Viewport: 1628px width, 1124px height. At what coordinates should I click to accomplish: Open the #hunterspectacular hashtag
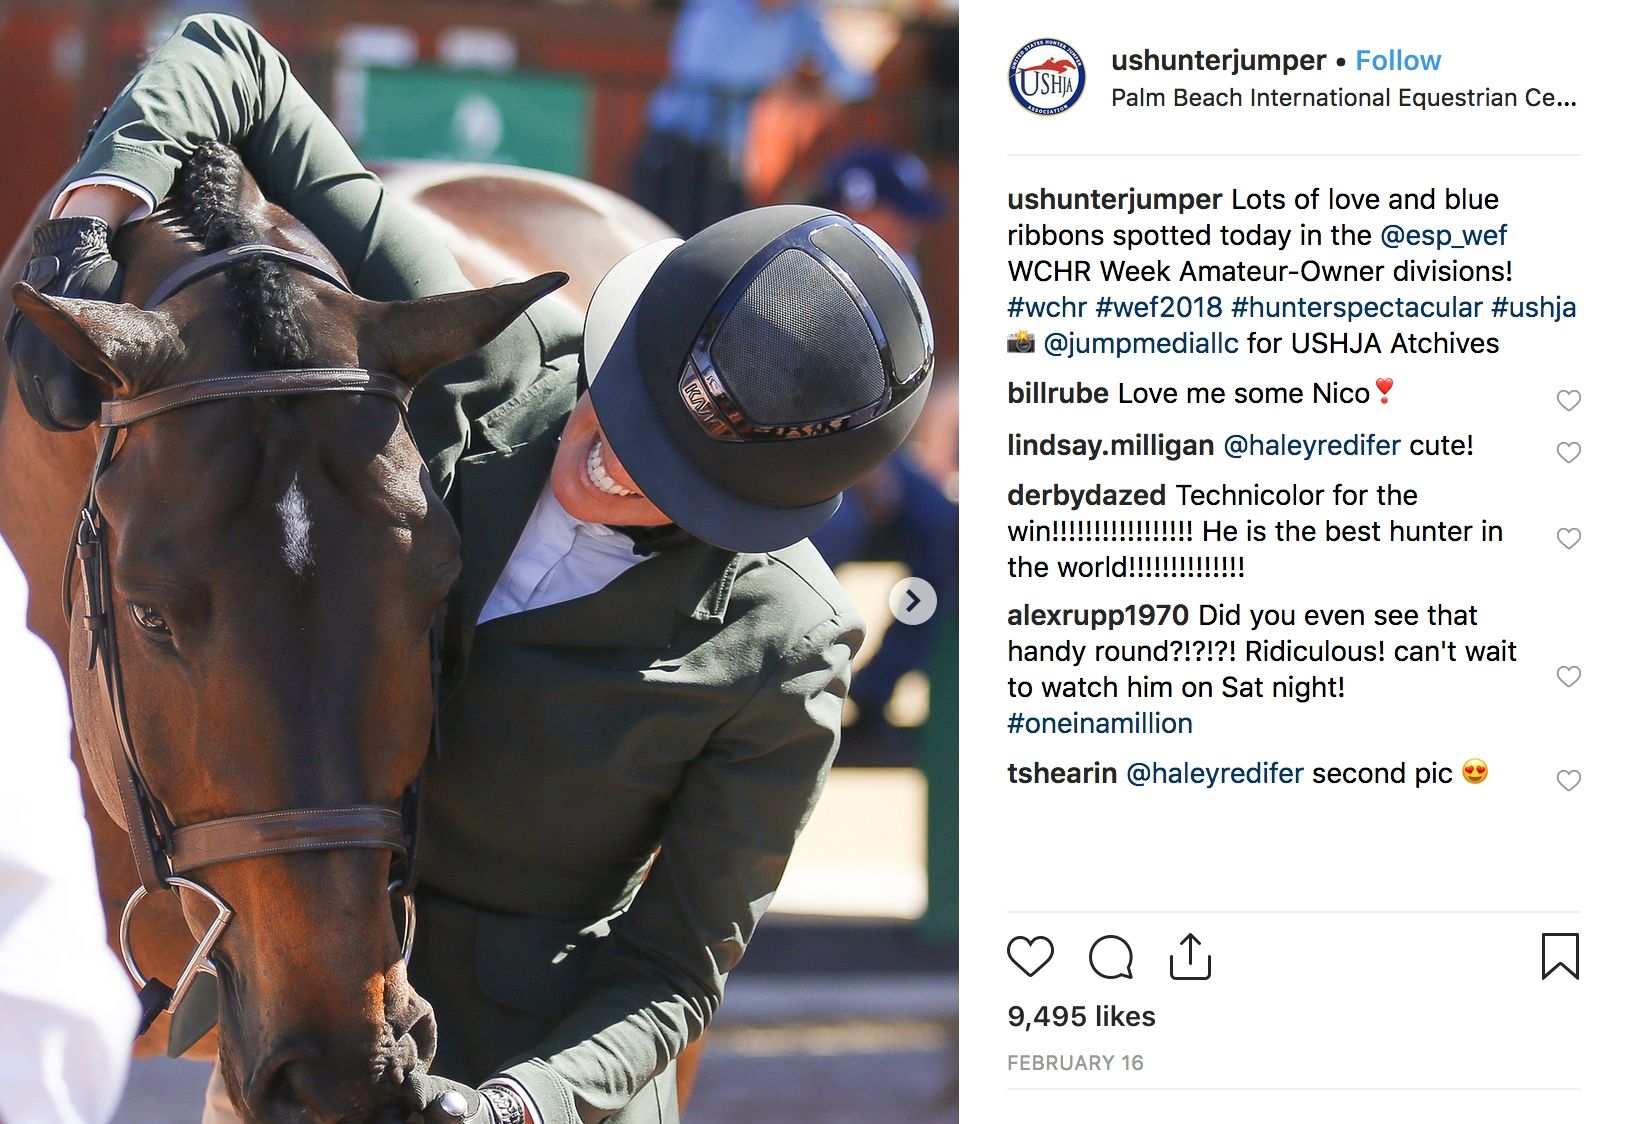[x=1357, y=307]
